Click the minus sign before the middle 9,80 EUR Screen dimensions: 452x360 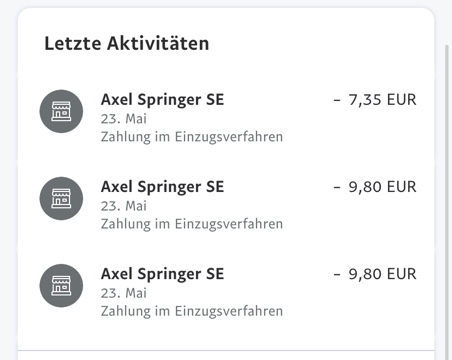pos(337,187)
